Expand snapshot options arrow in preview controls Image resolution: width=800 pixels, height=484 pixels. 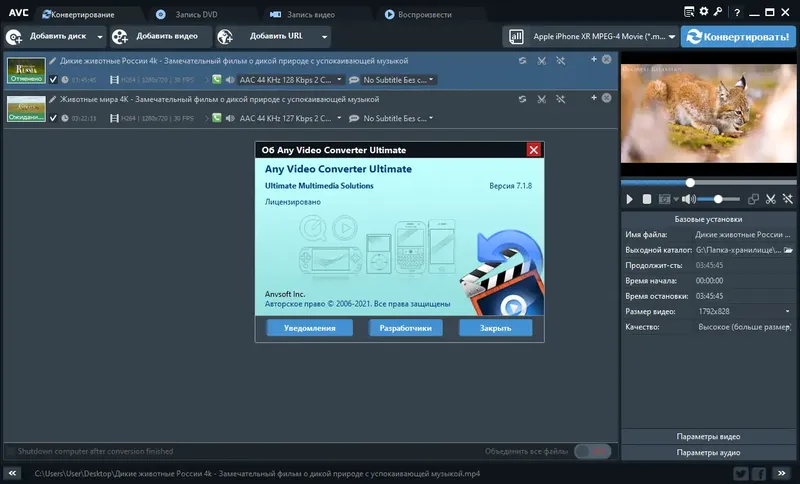(x=676, y=199)
